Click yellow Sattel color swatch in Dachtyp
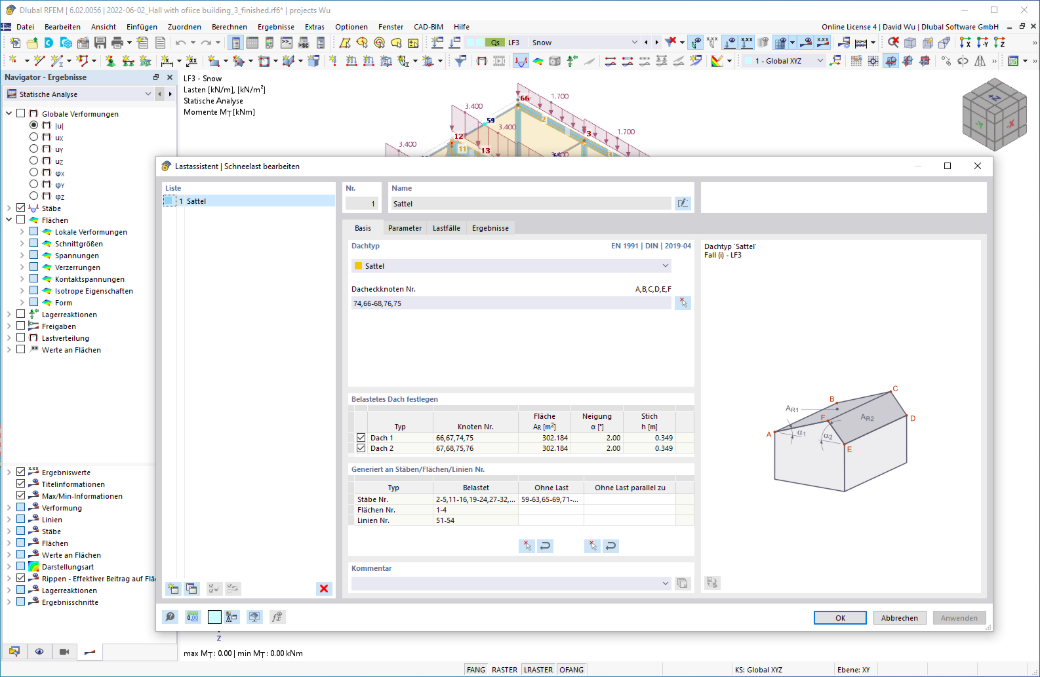This screenshot has width=1040, height=677. coord(359,266)
